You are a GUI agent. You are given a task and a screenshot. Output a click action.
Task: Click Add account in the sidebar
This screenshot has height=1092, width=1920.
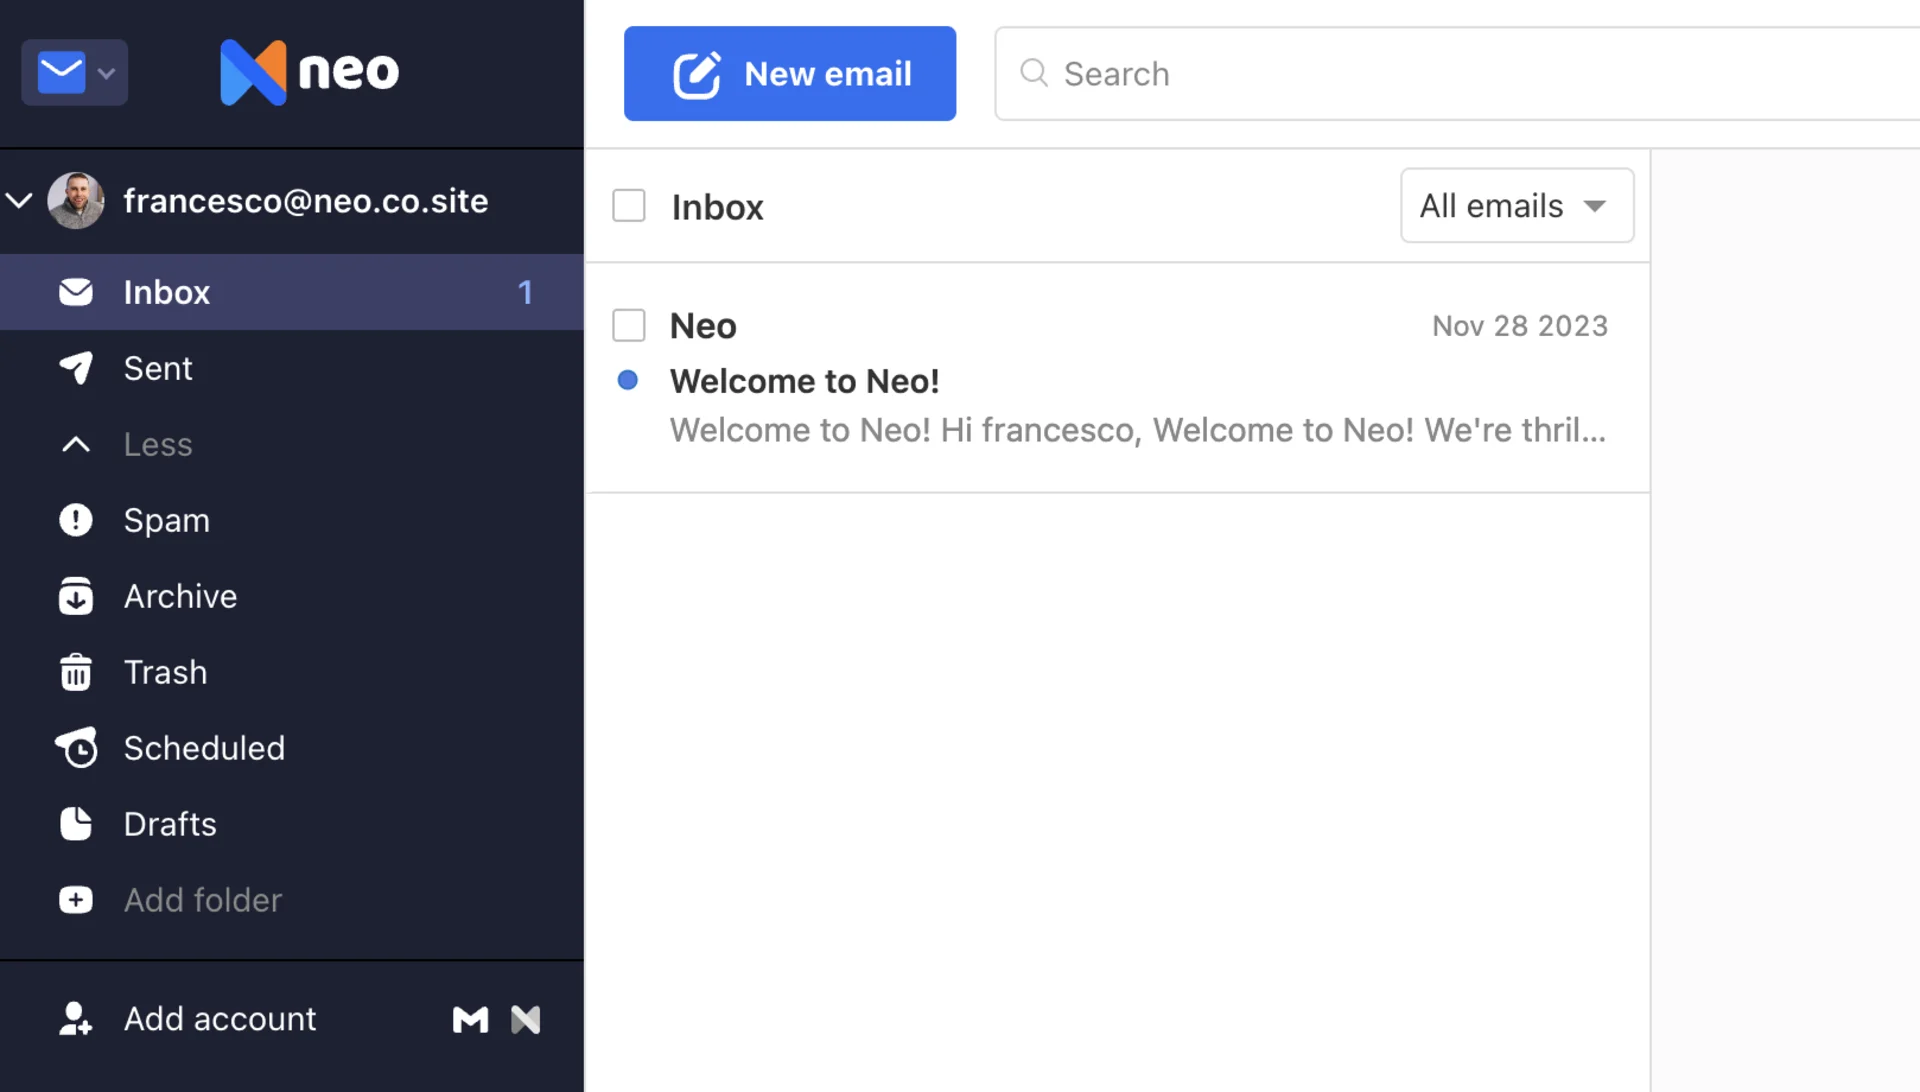[220, 1018]
